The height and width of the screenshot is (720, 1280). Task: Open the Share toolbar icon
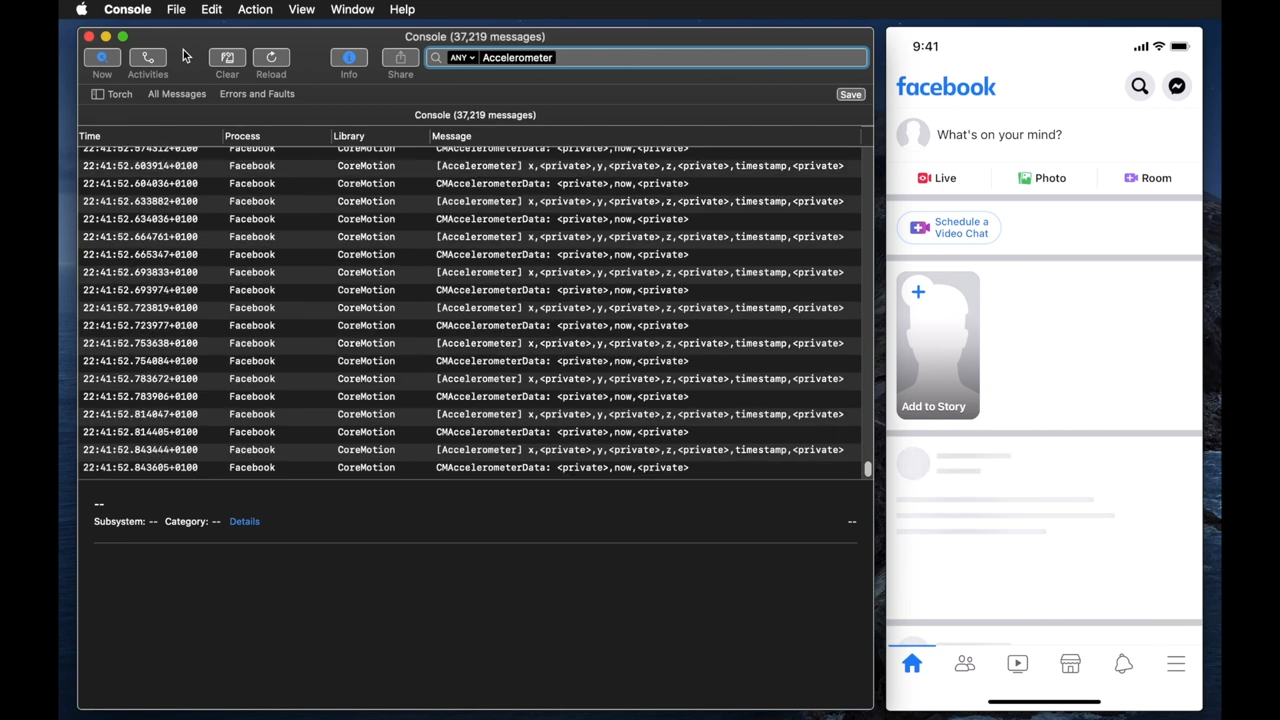click(400, 58)
